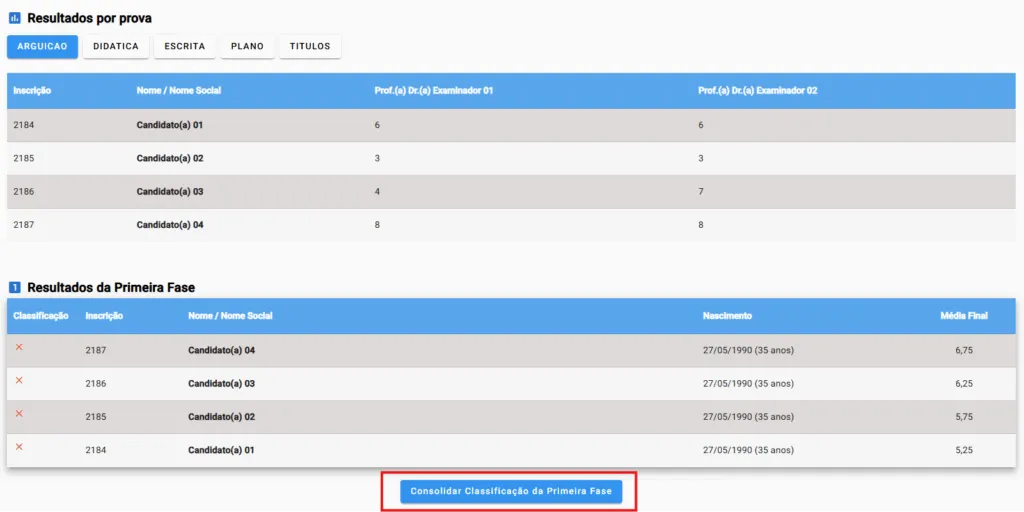
Task: Click Candidato(a) 03 name in the top table
Action: point(170,191)
